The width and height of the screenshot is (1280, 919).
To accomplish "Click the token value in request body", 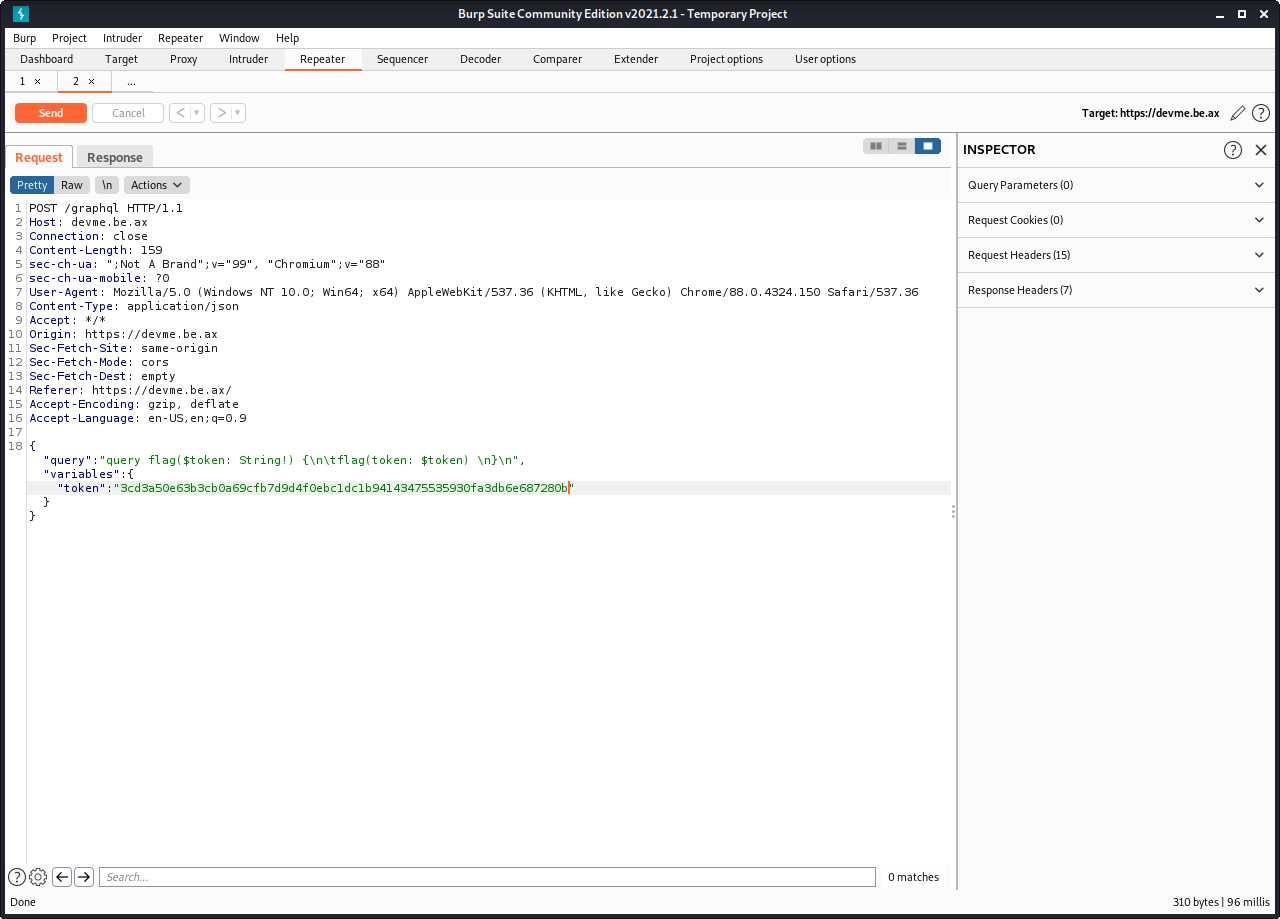I will tap(344, 488).
